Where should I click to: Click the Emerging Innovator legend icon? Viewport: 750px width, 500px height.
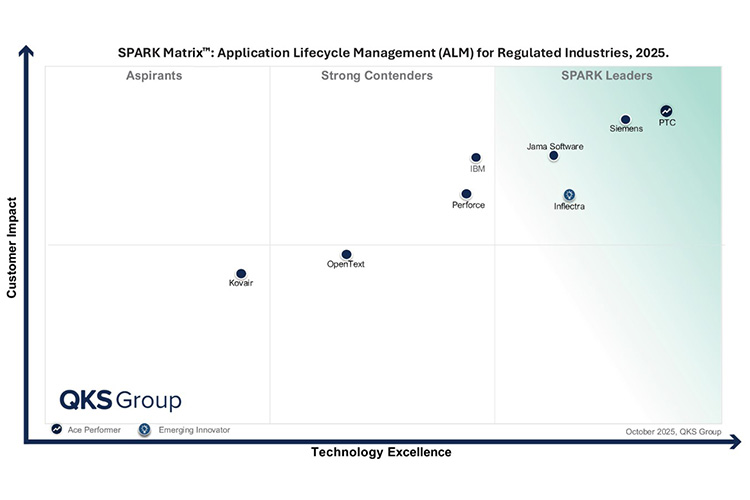pyautogui.click(x=145, y=430)
